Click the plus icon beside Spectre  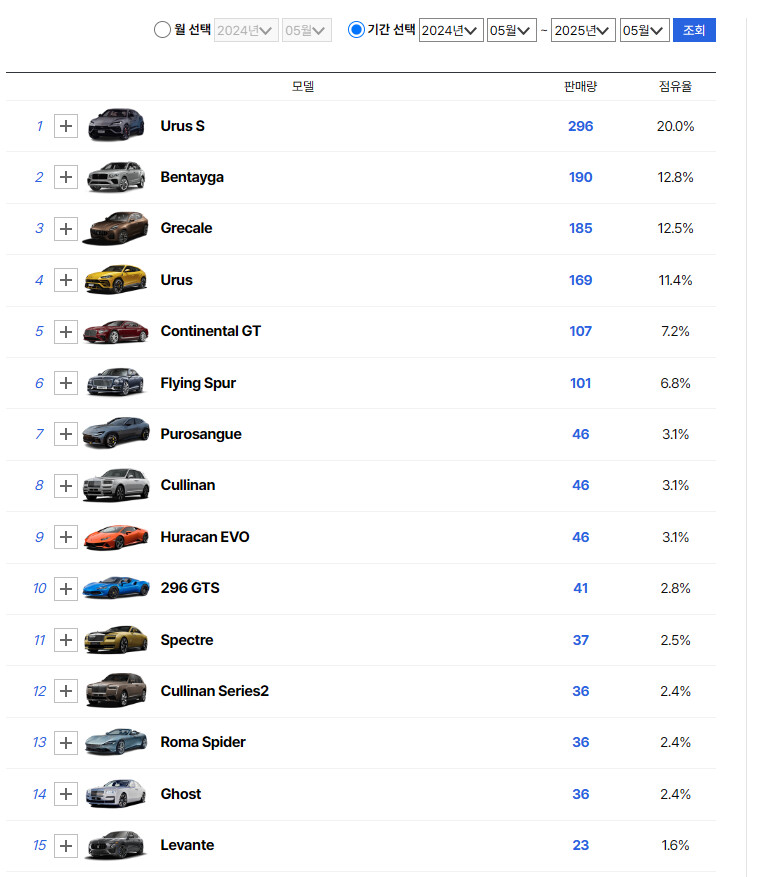(x=66, y=640)
